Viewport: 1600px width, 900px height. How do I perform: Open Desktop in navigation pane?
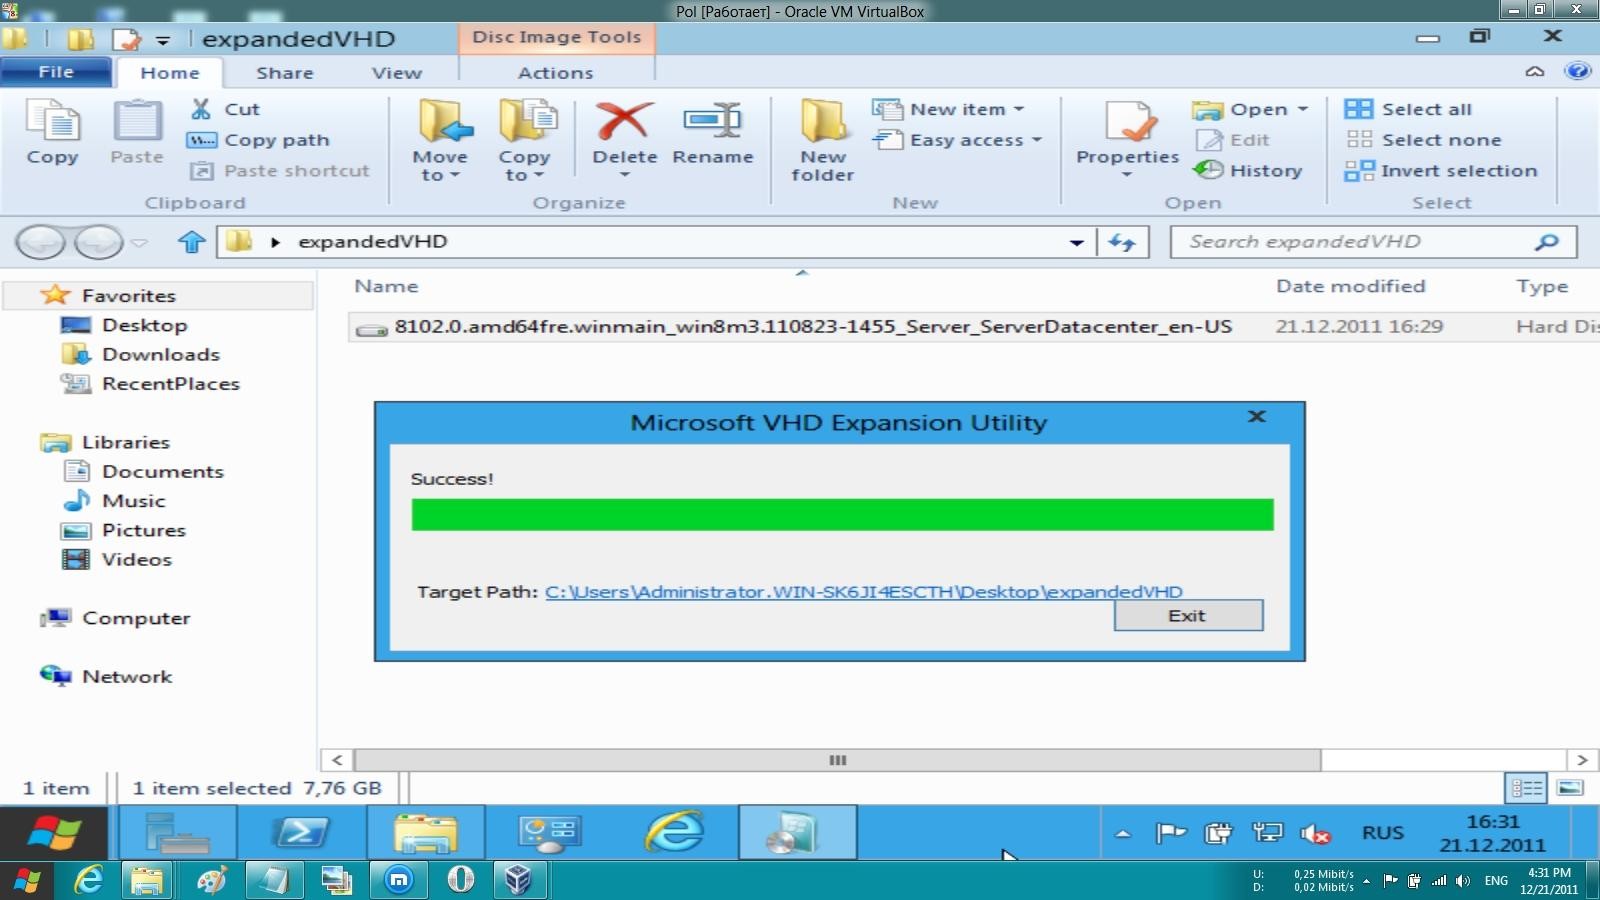(x=144, y=325)
